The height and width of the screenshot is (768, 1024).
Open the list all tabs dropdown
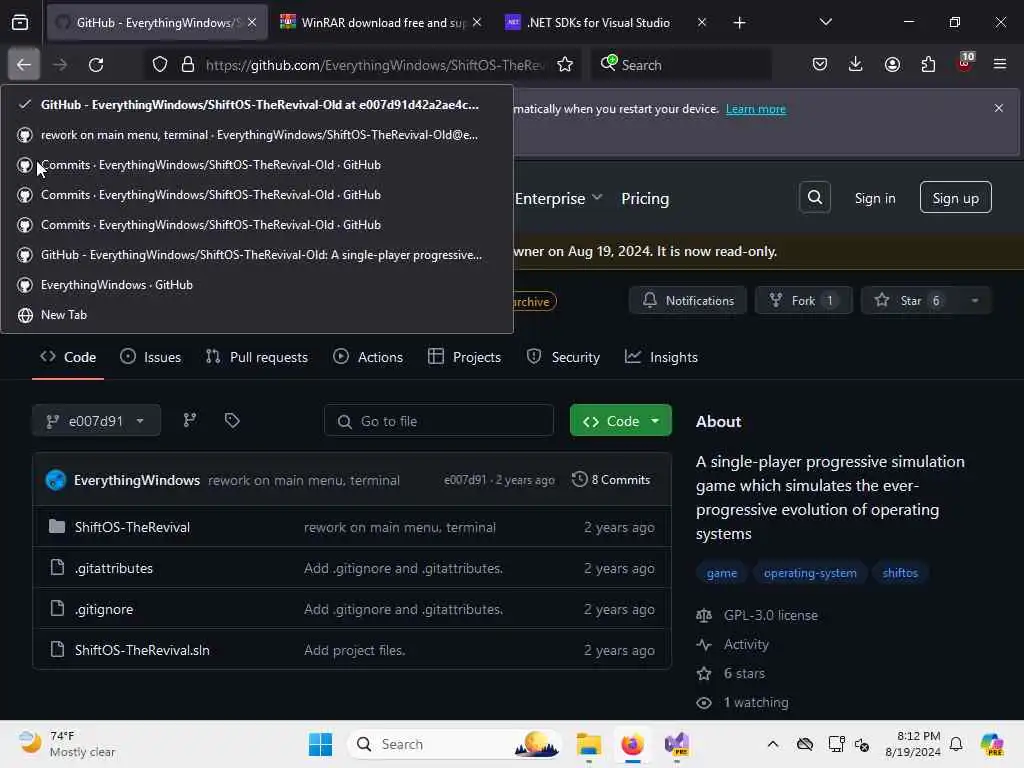pos(825,23)
